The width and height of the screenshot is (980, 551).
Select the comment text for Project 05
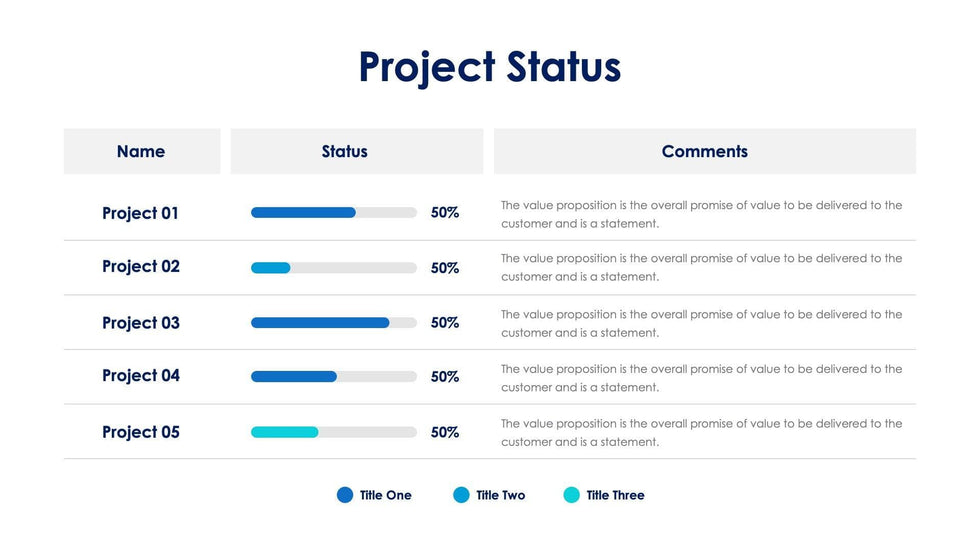tap(701, 432)
